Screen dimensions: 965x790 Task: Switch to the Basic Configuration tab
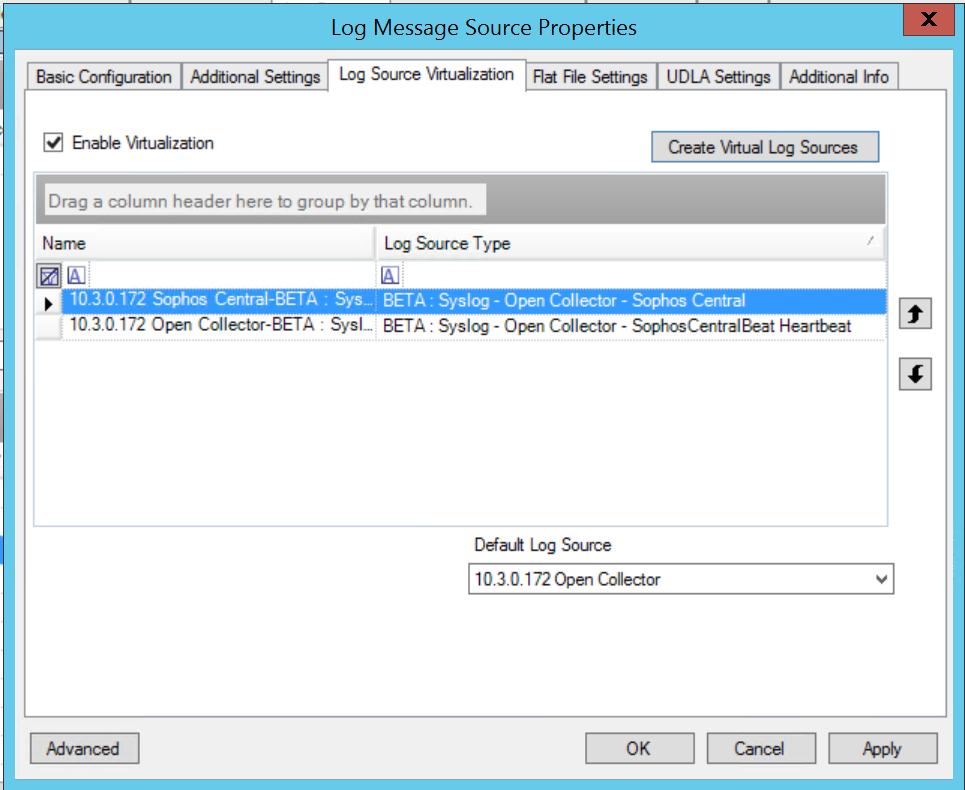pos(104,77)
